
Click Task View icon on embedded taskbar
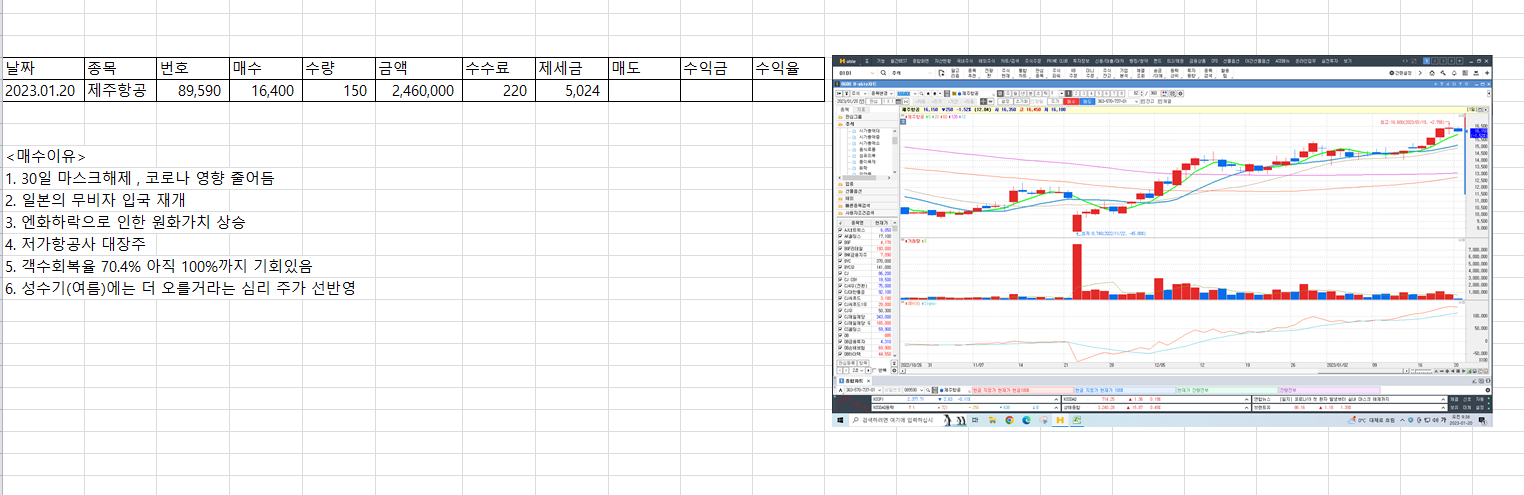pyautogui.click(x=975, y=420)
